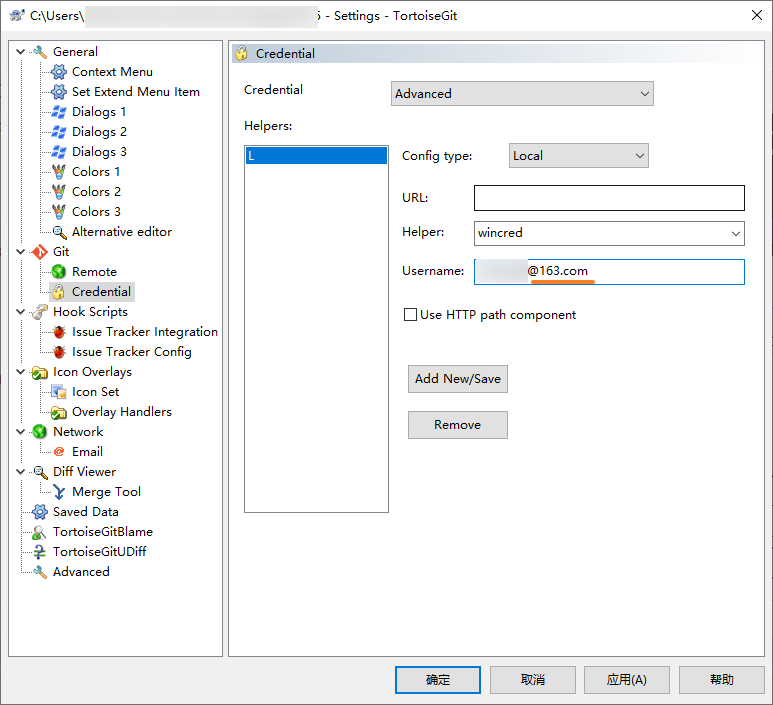Click the Context Menu gear icon

tap(59, 72)
